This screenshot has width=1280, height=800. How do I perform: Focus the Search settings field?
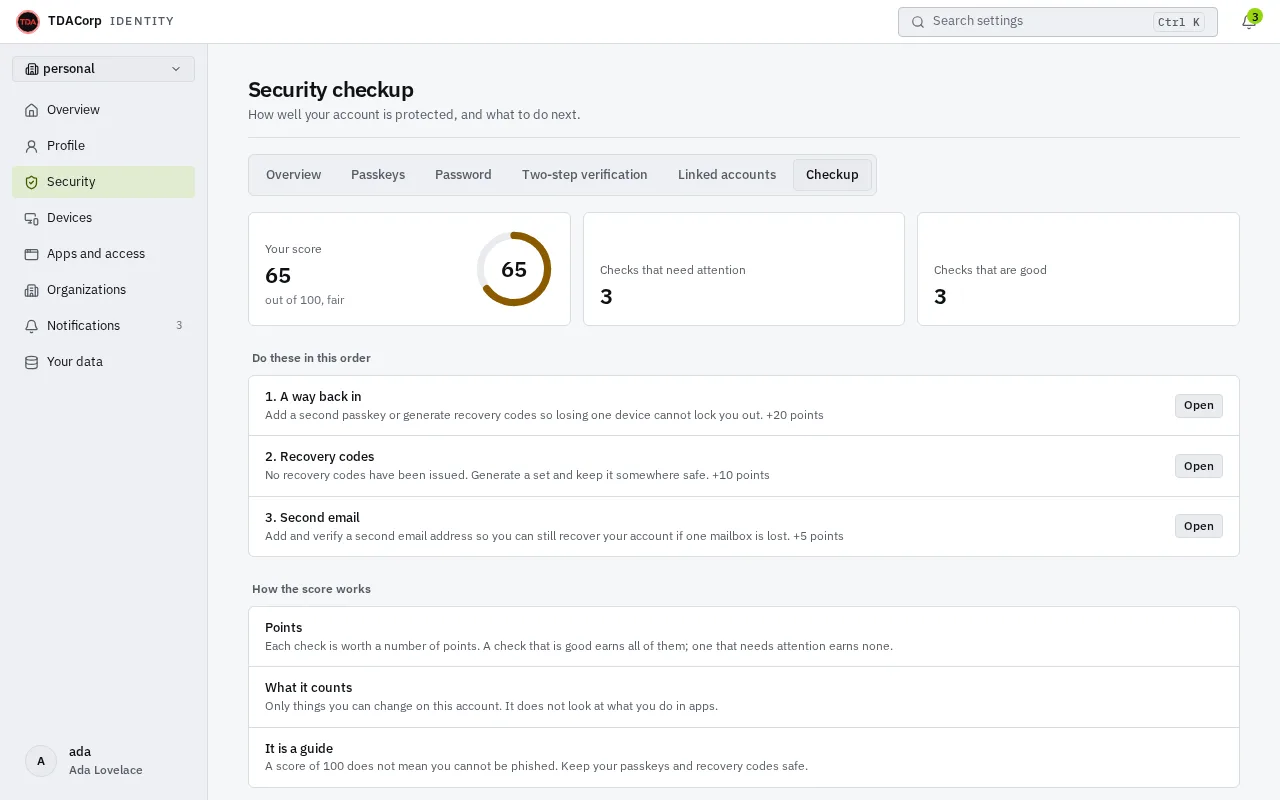tap(1058, 22)
